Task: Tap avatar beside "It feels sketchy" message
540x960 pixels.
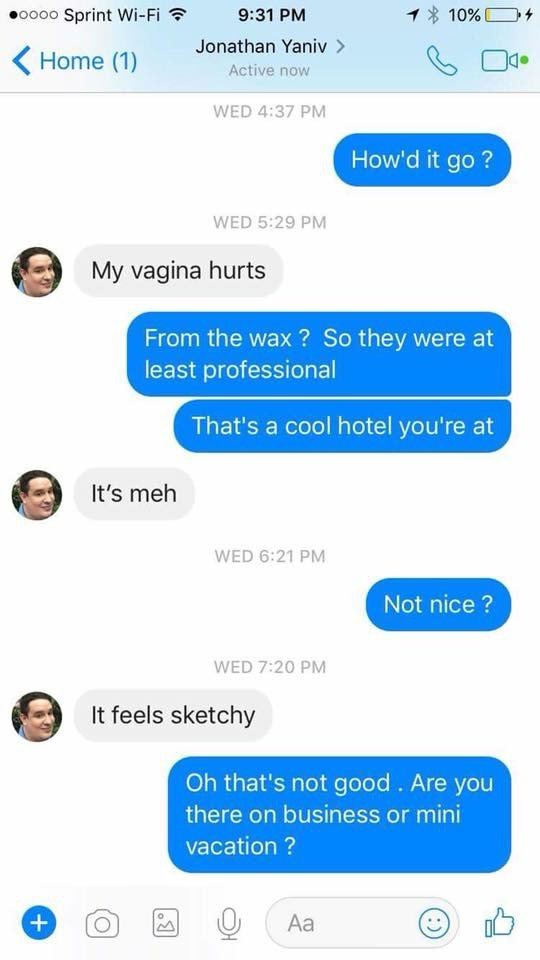Action: pyautogui.click(x=37, y=716)
